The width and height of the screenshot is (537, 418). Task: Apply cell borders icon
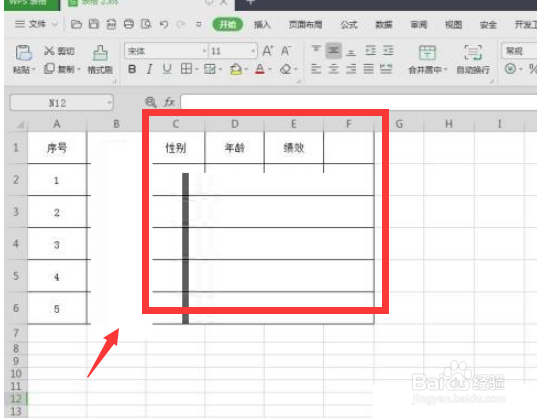pos(186,69)
